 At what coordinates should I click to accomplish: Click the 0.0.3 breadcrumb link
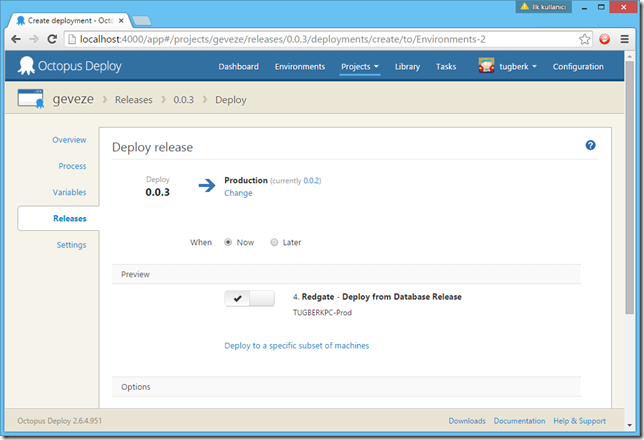pos(184,100)
